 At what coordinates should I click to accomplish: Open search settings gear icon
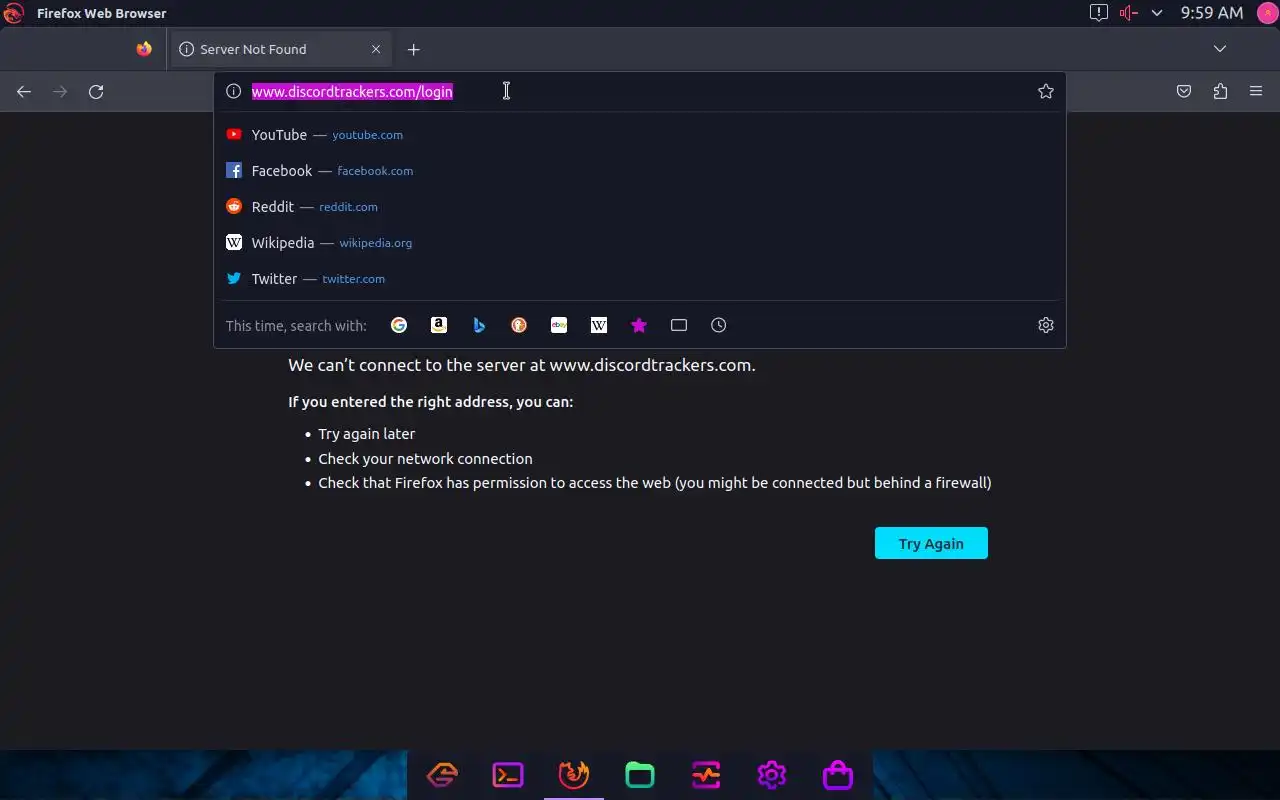[x=1046, y=325]
